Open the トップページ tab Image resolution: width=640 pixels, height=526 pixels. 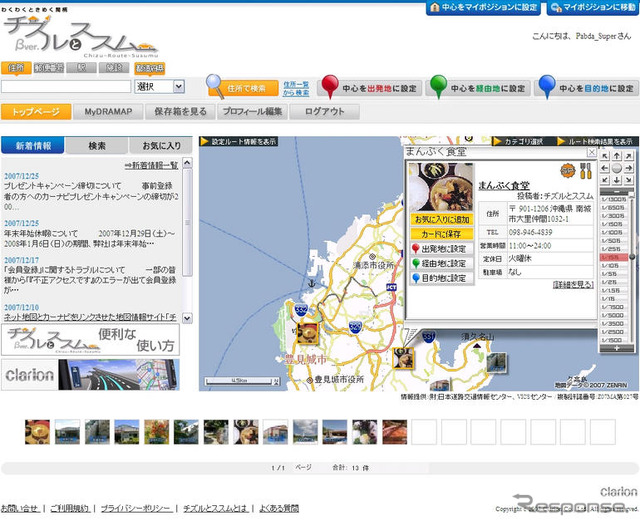(36, 112)
